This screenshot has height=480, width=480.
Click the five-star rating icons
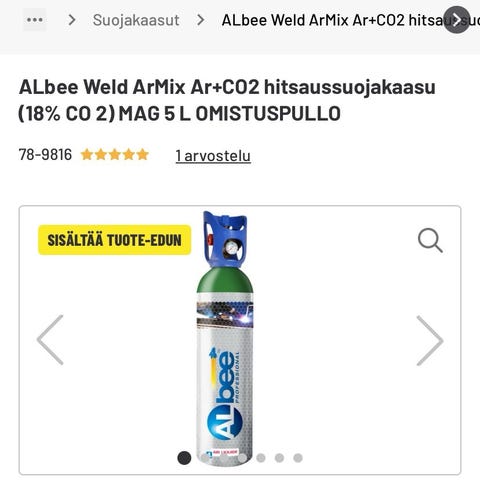click(x=115, y=155)
